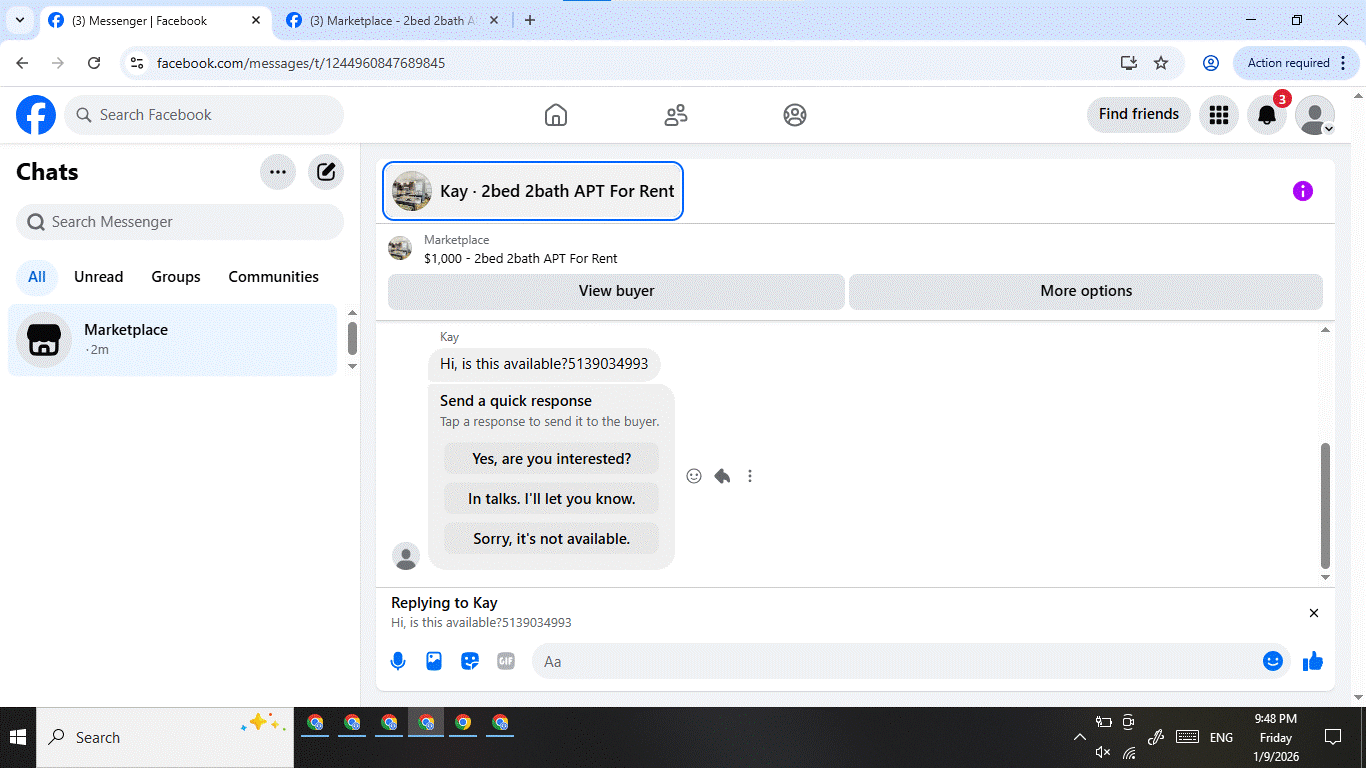The width and height of the screenshot is (1366, 768).
Task: Send 'Sorry, it's not available.' response
Action: [552, 539]
